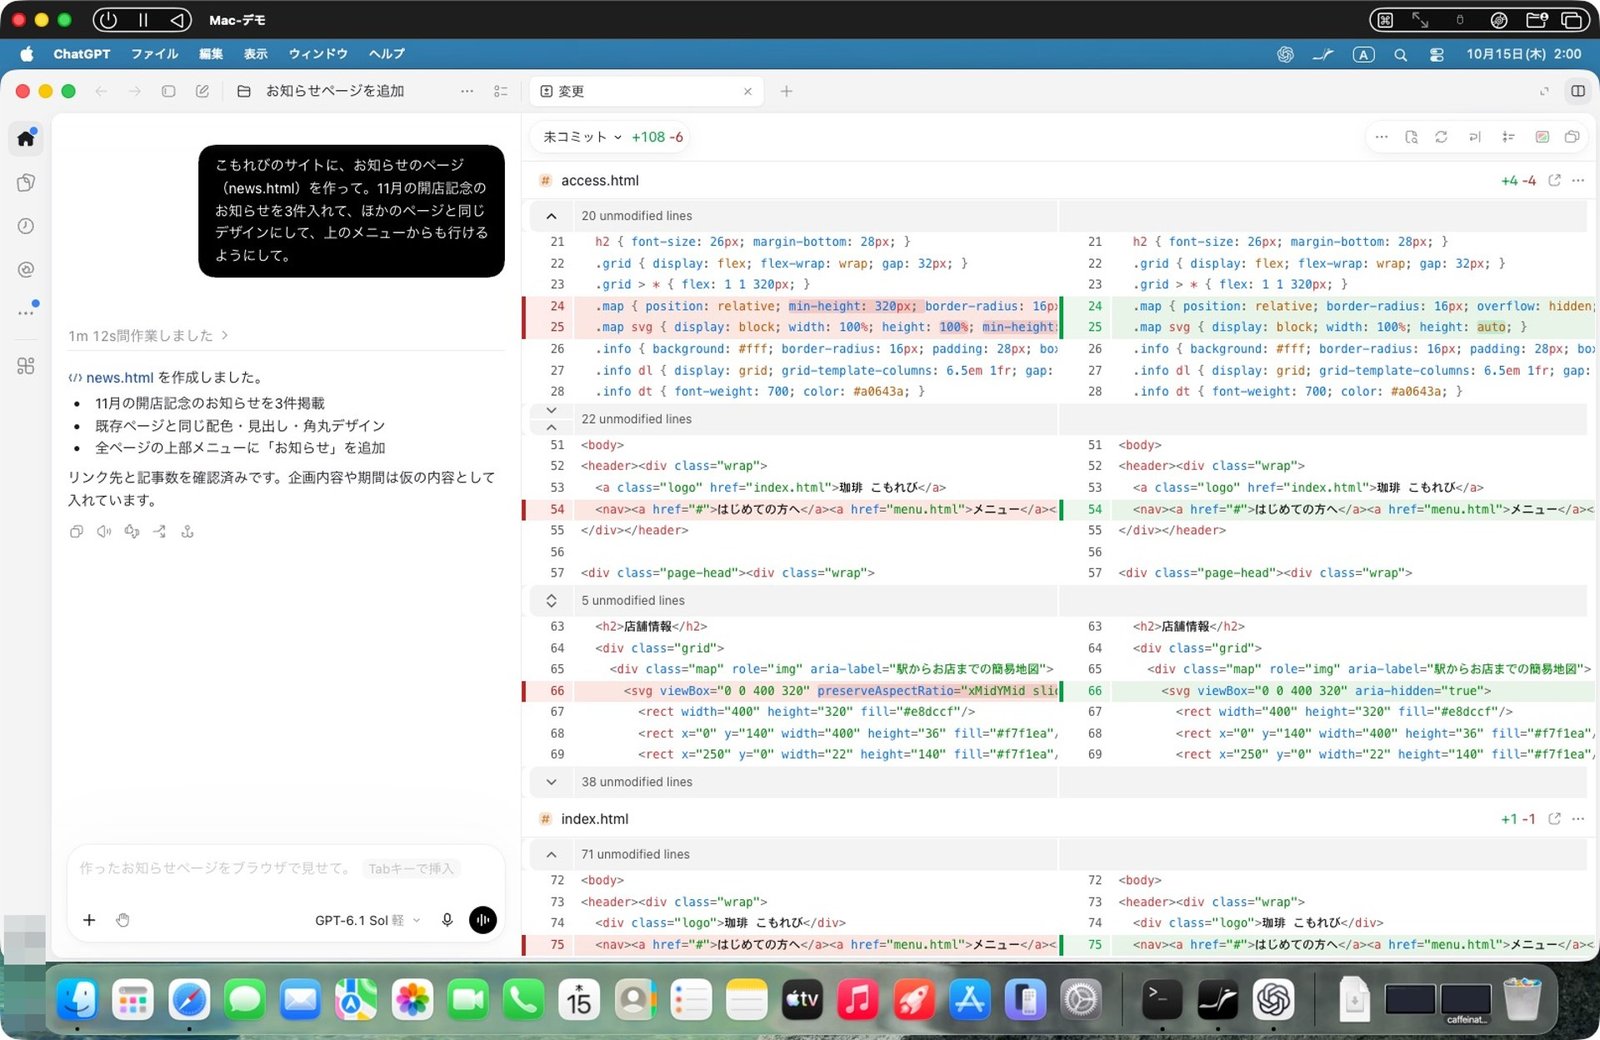Open the ファイル menu in menu bar

pyautogui.click(x=155, y=54)
